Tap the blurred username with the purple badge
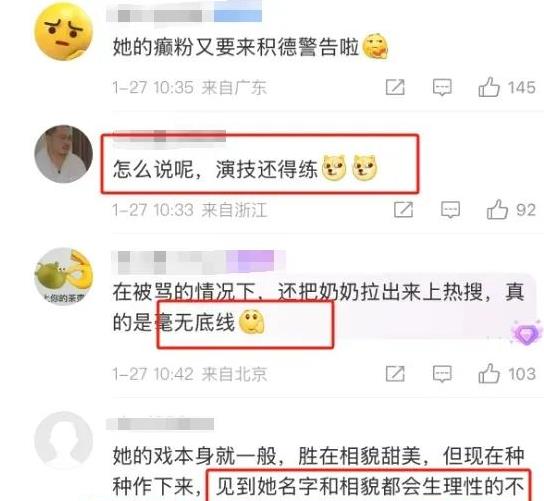 pyautogui.click(x=198, y=261)
